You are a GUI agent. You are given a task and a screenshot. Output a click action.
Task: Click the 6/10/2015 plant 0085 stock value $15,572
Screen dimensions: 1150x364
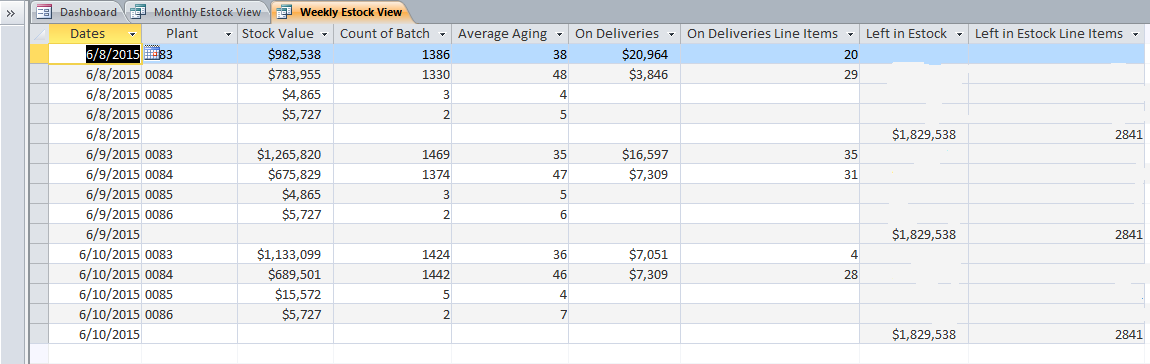tap(285, 294)
